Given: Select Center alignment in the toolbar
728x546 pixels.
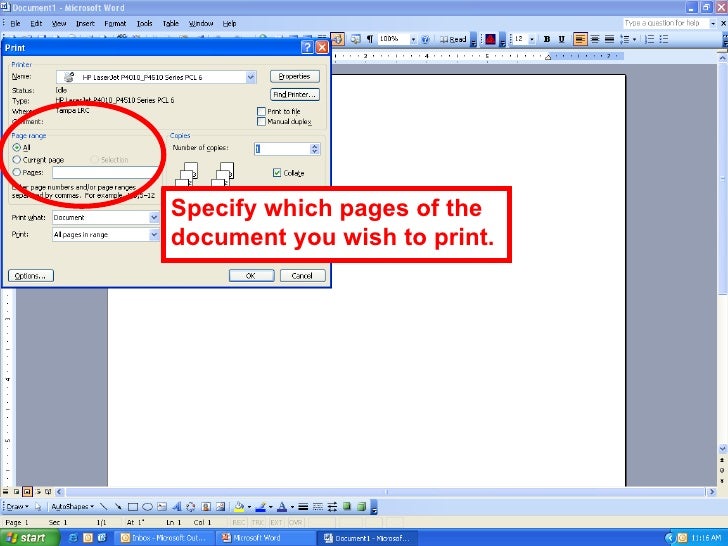Looking at the screenshot, I should point(595,39).
